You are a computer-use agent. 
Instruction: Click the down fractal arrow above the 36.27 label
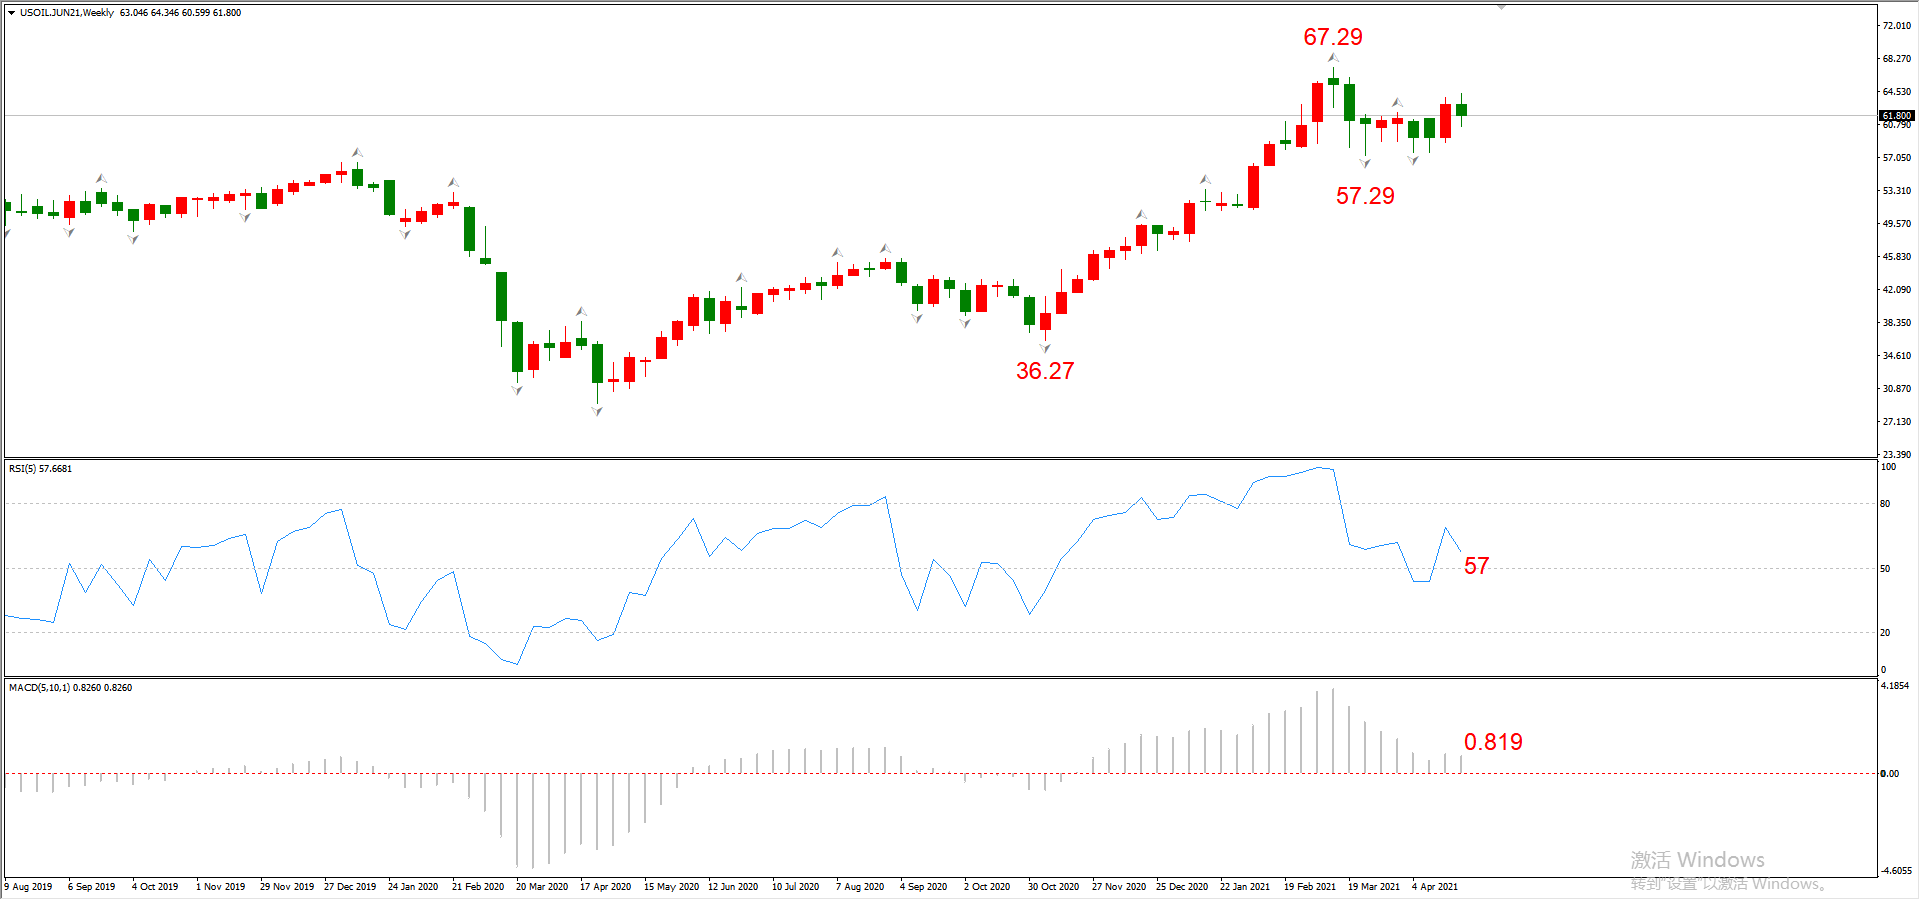pyautogui.click(x=1045, y=348)
